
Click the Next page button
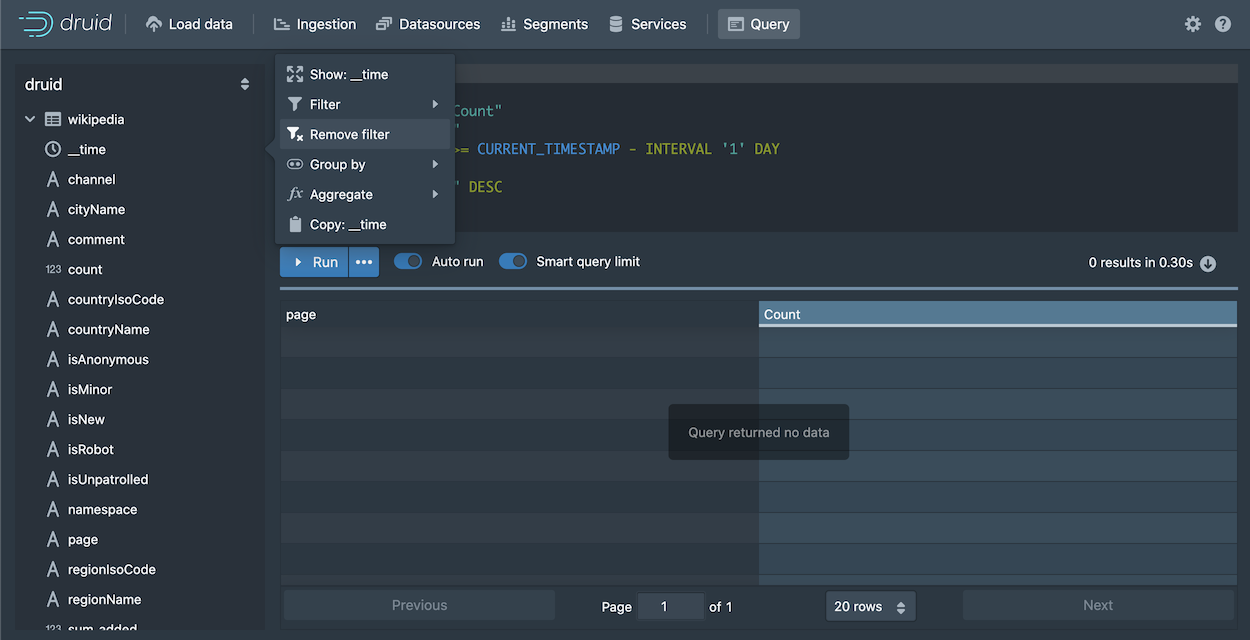tap(1098, 605)
